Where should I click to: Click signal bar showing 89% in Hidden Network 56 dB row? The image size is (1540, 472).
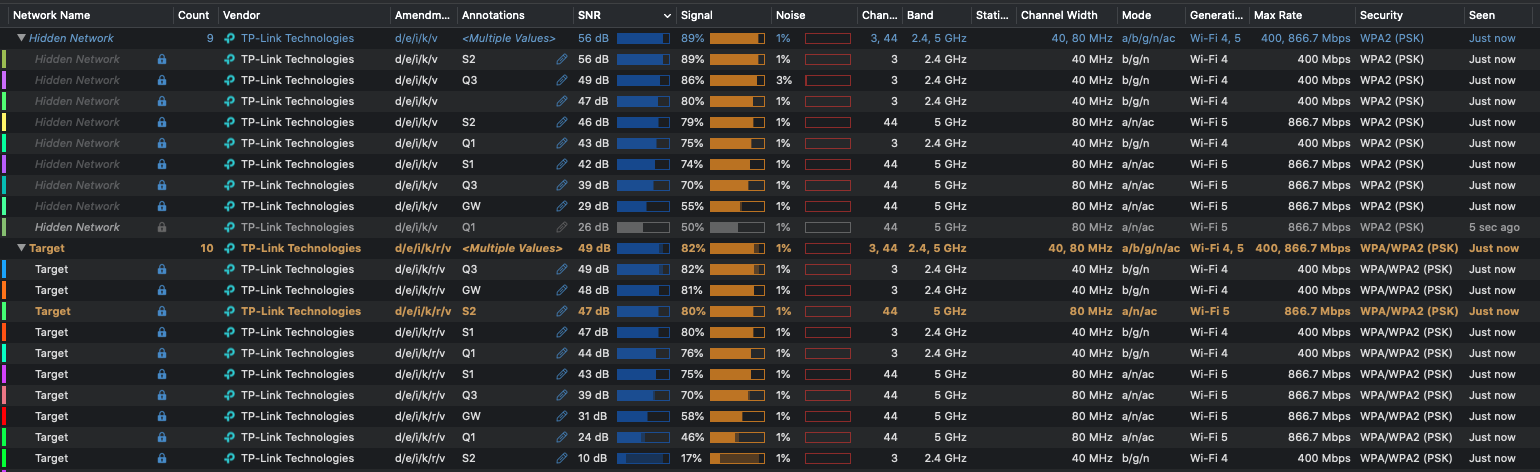point(737,59)
